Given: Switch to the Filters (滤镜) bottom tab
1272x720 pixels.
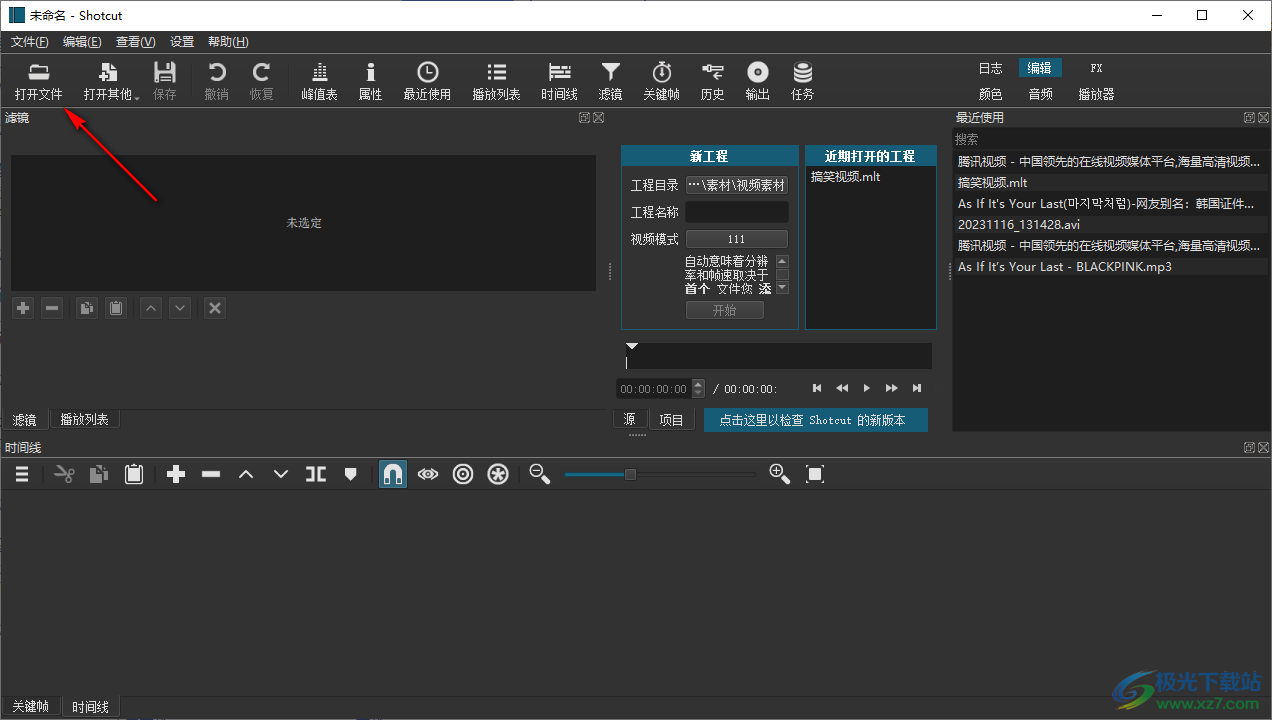Looking at the screenshot, I should pyautogui.click(x=24, y=420).
